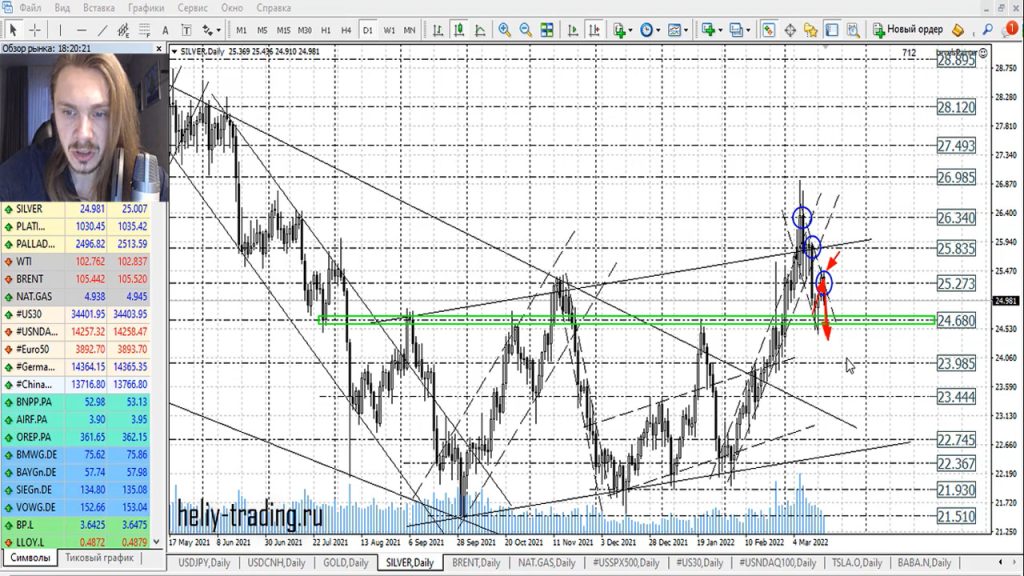Pick the text label tool
Viewport: 1024px width, 576px height.
163,30
